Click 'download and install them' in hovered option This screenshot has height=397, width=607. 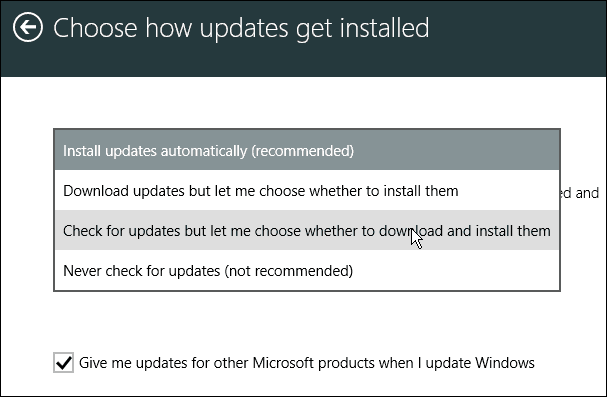[465, 231]
